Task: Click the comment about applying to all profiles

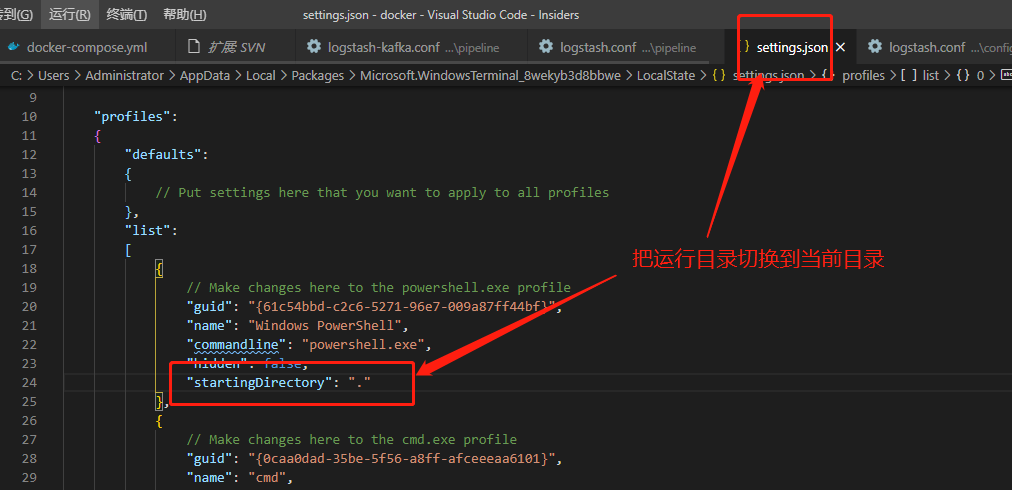Action: tap(382, 192)
